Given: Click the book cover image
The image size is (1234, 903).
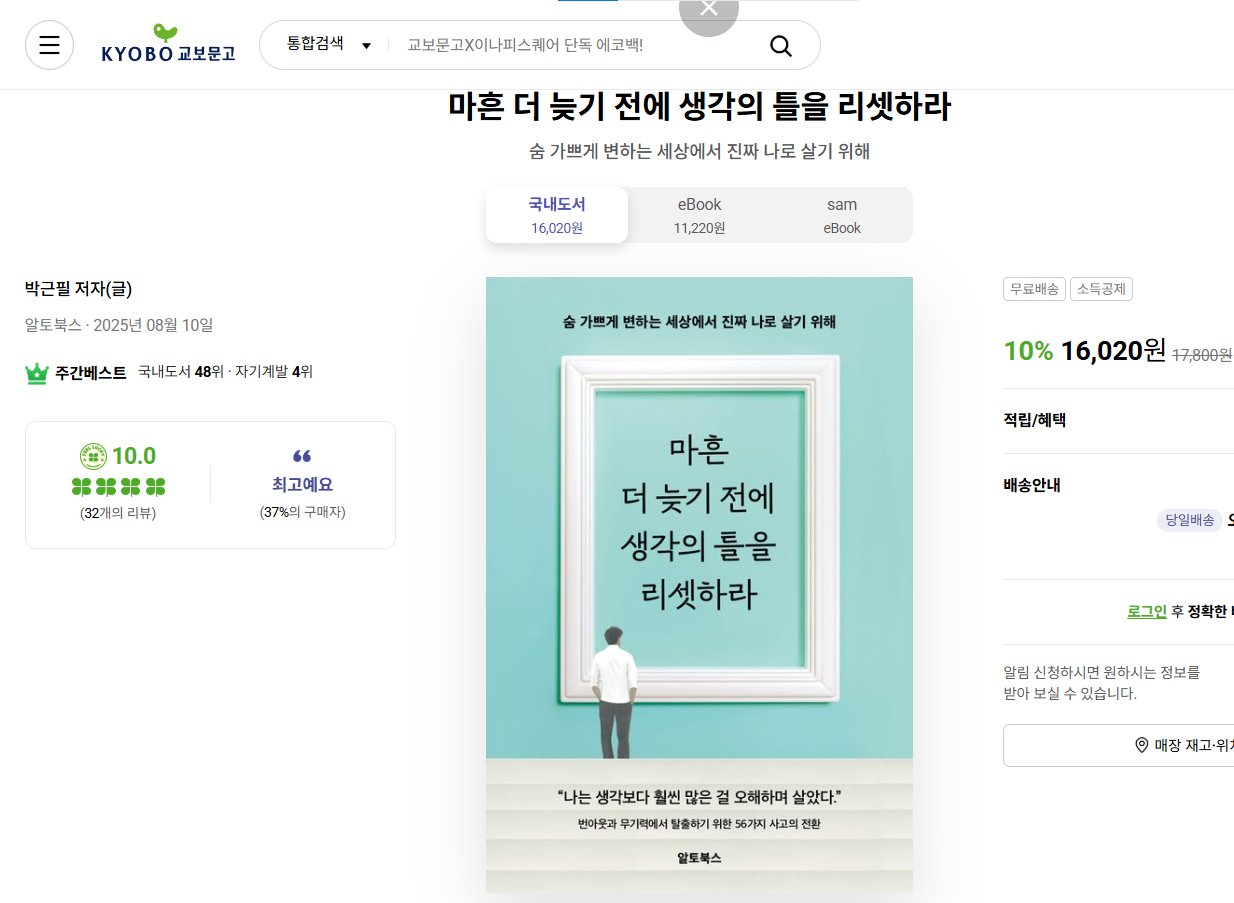Looking at the screenshot, I should (x=699, y=585).
